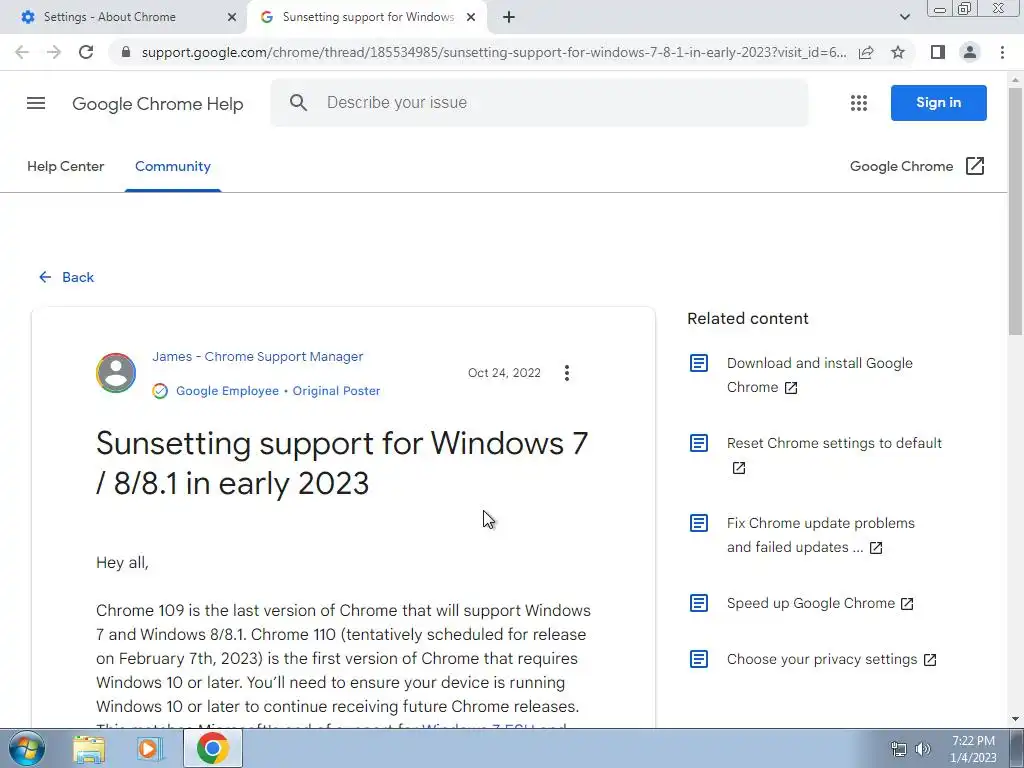Click the address bar URL

[x=494, y=52]
